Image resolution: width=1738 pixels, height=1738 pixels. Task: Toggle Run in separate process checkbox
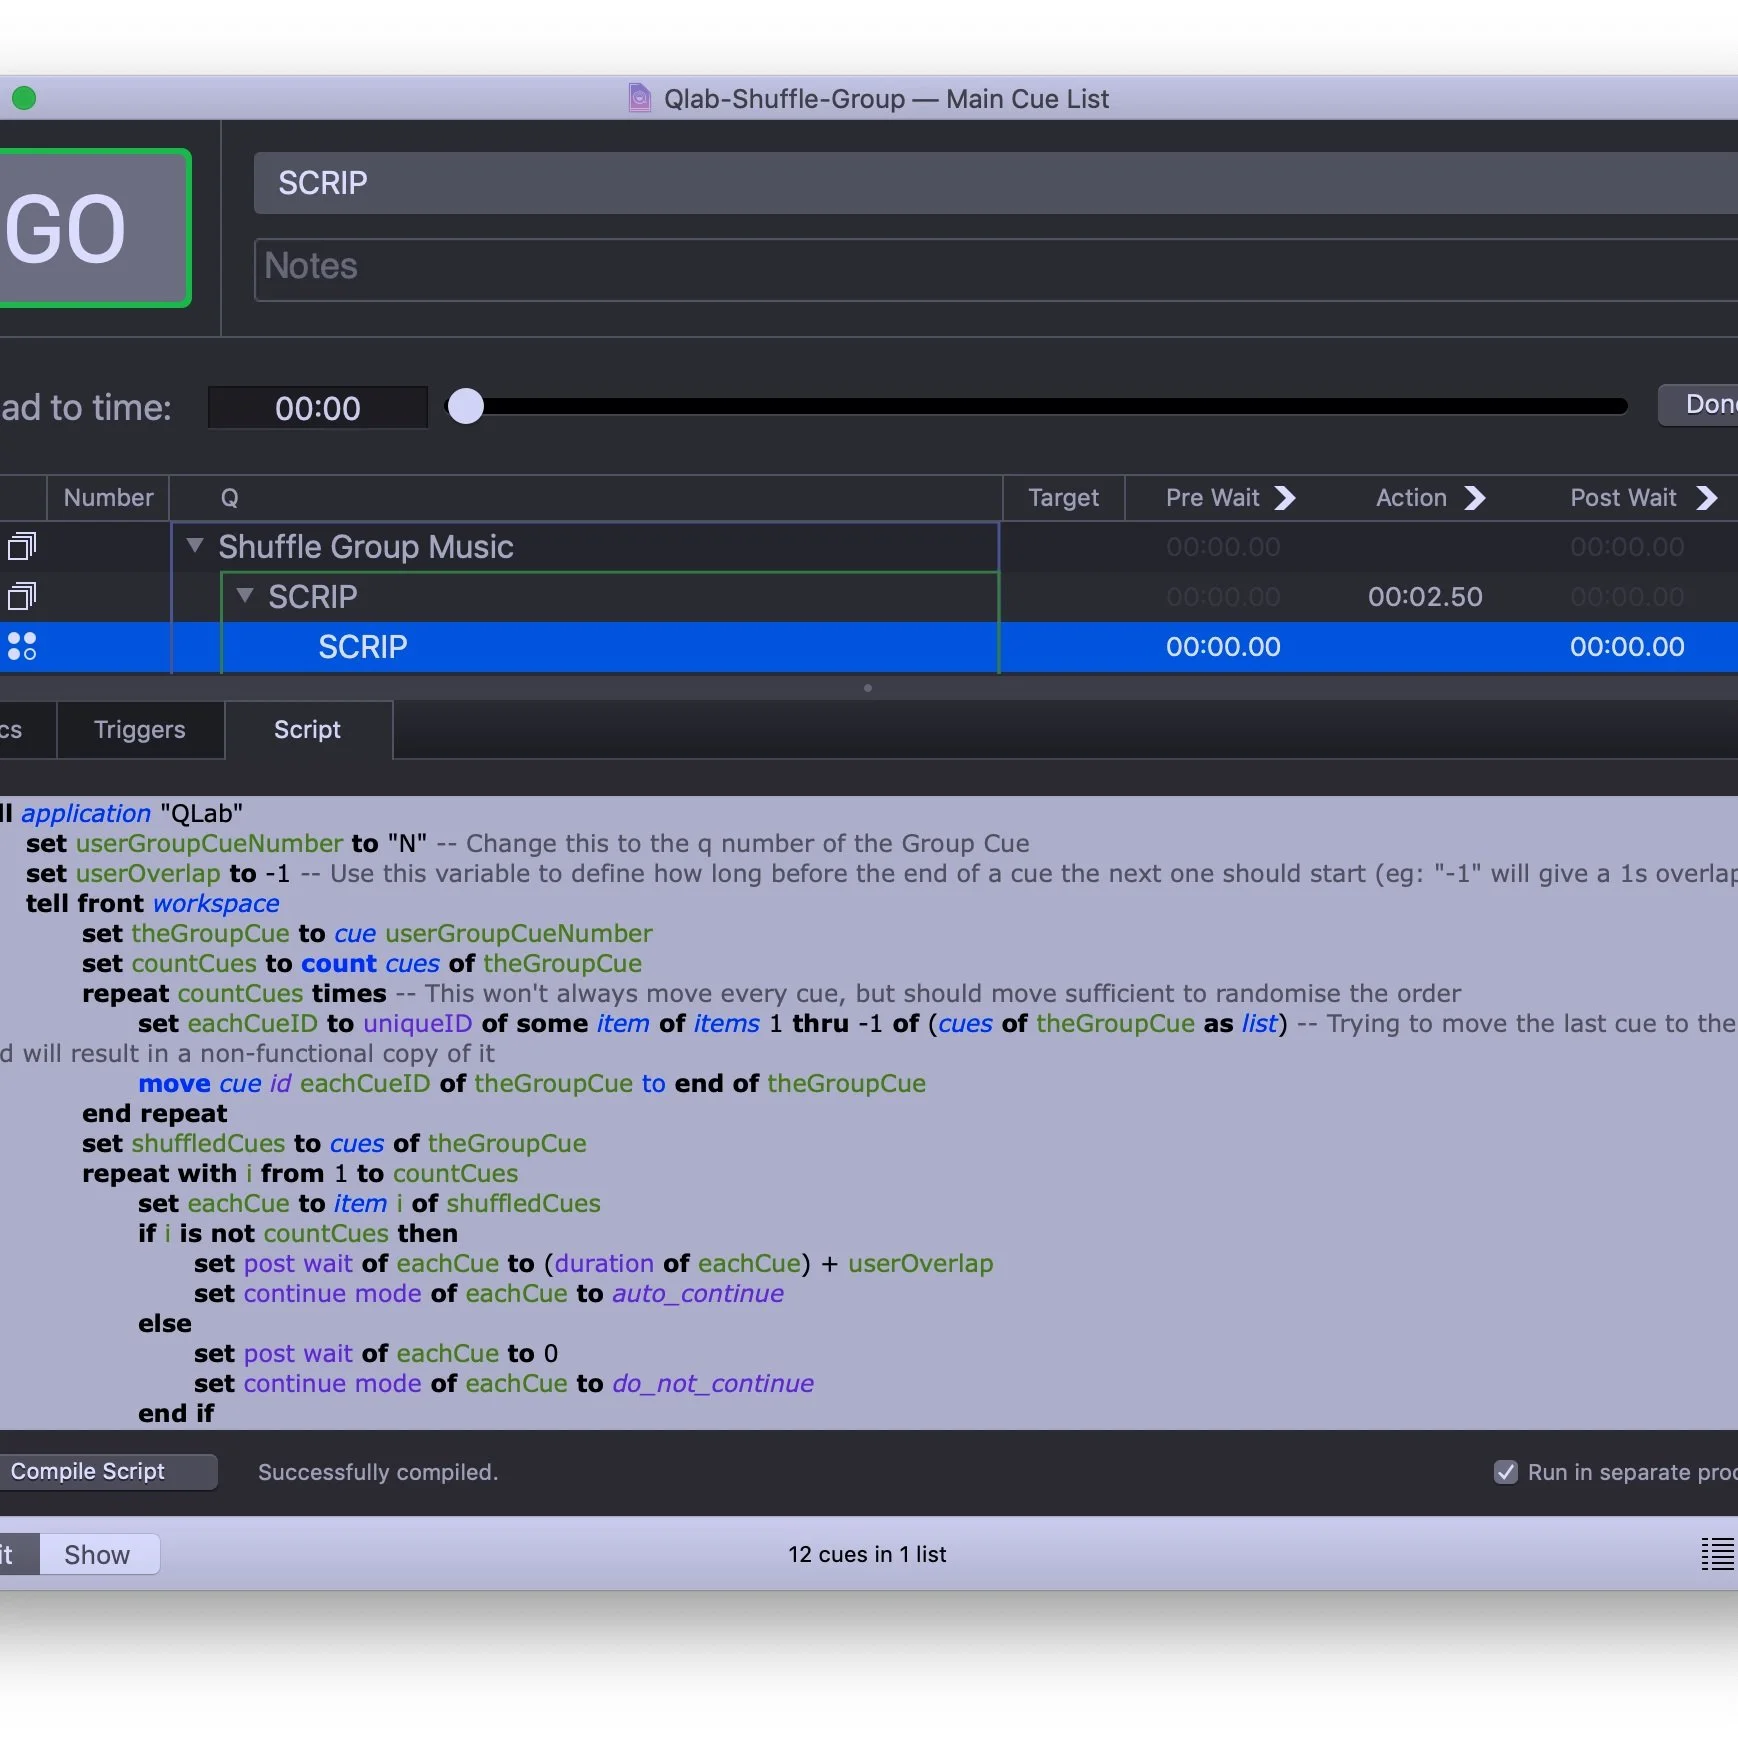1505,1472
